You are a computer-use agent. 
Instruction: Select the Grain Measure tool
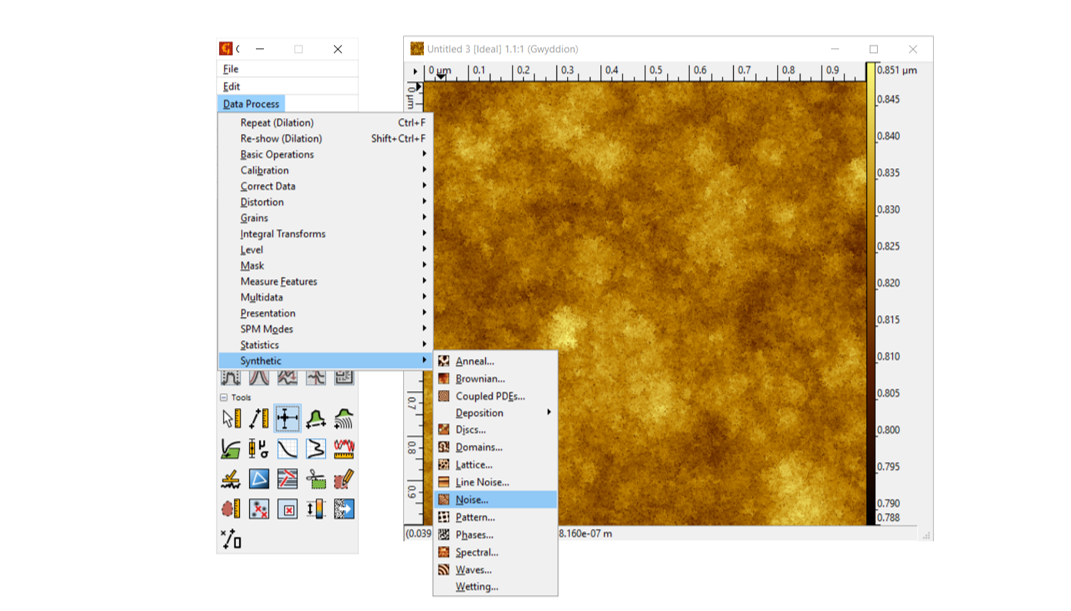pyautogui.click(x=231, y=510)
